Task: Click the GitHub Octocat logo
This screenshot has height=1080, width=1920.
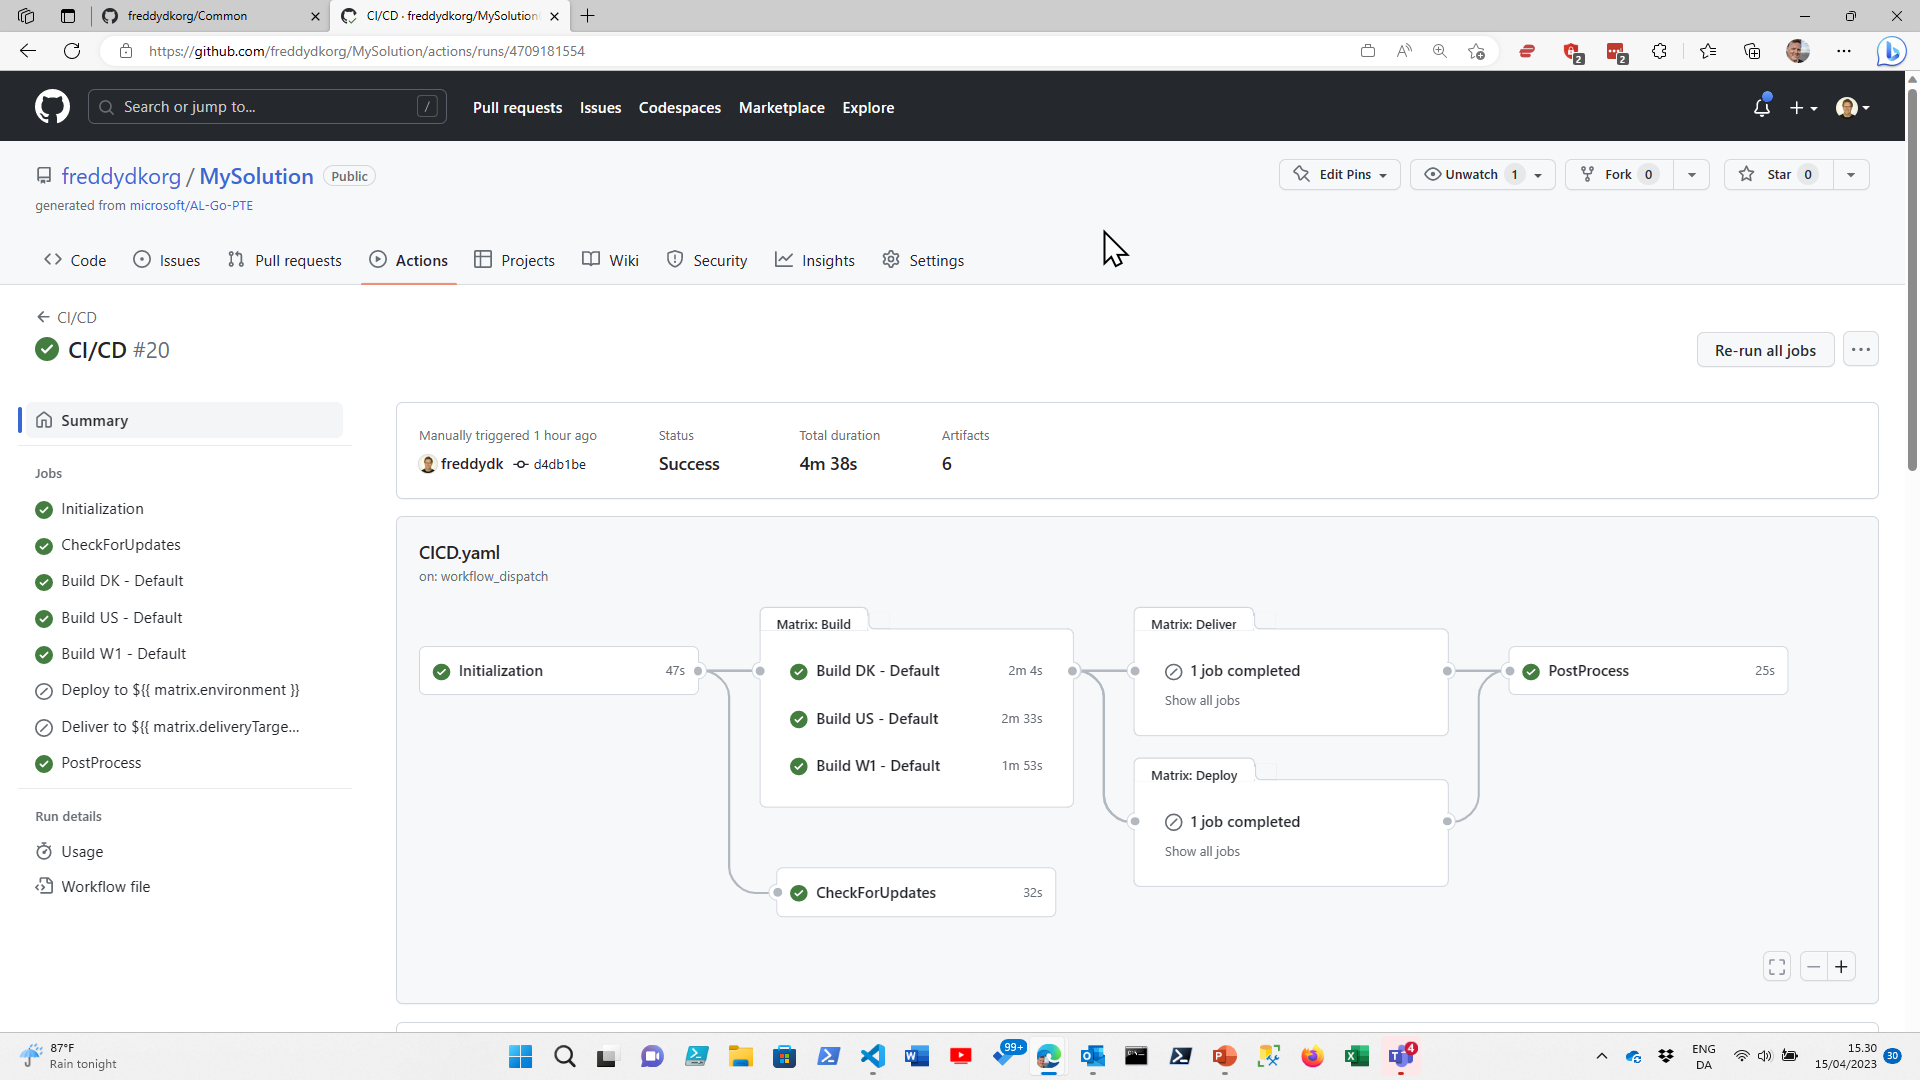Action: (51, 106)
